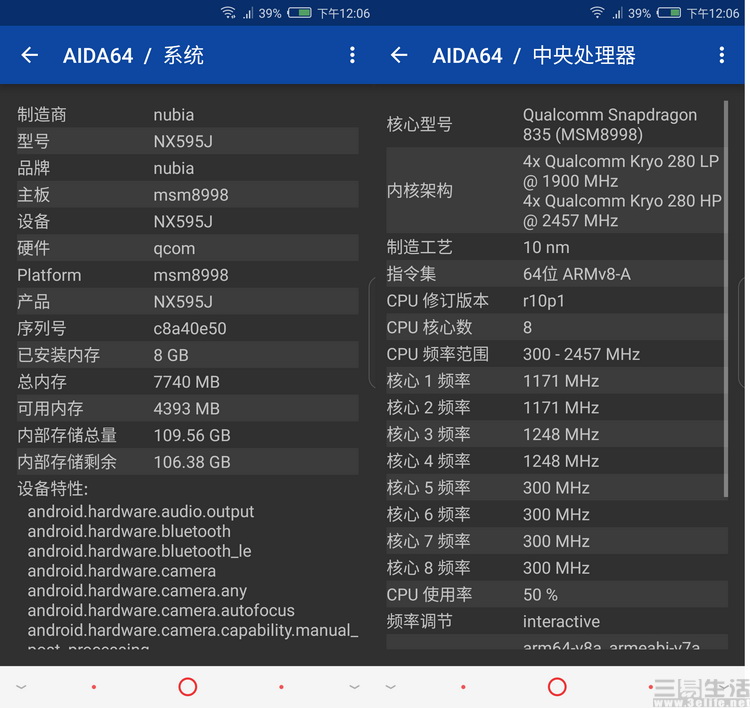This screenshot has height=708, width=750.
Task: Select android.hardware.bluetooth_le feature entry
Action: tap(139, 551)
